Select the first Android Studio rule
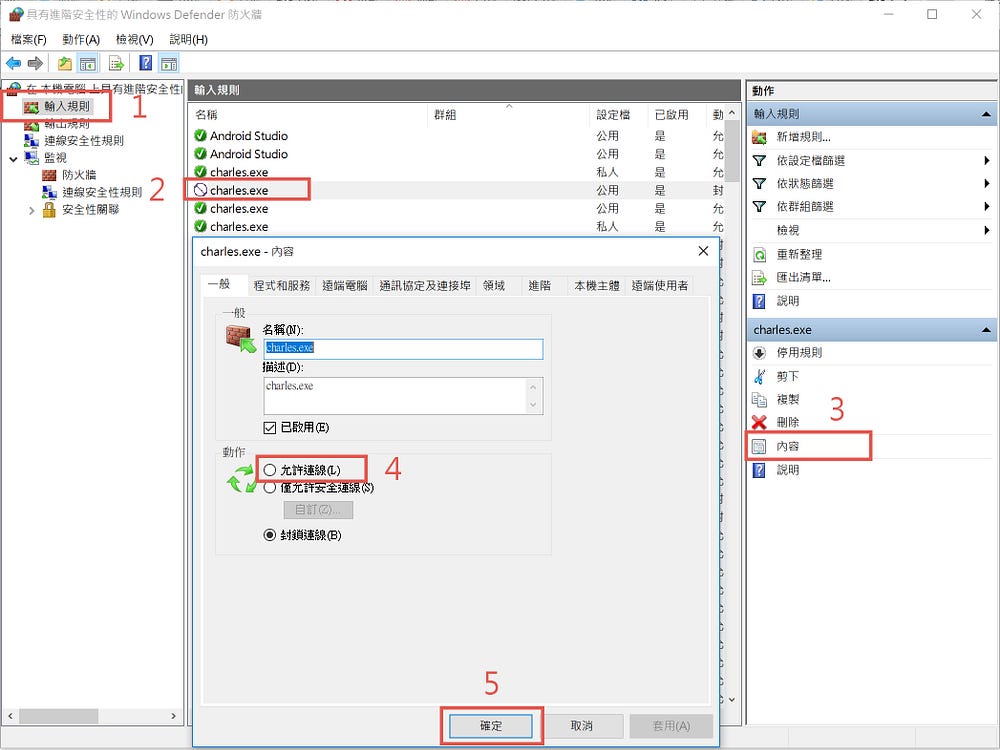 (456, 136)
